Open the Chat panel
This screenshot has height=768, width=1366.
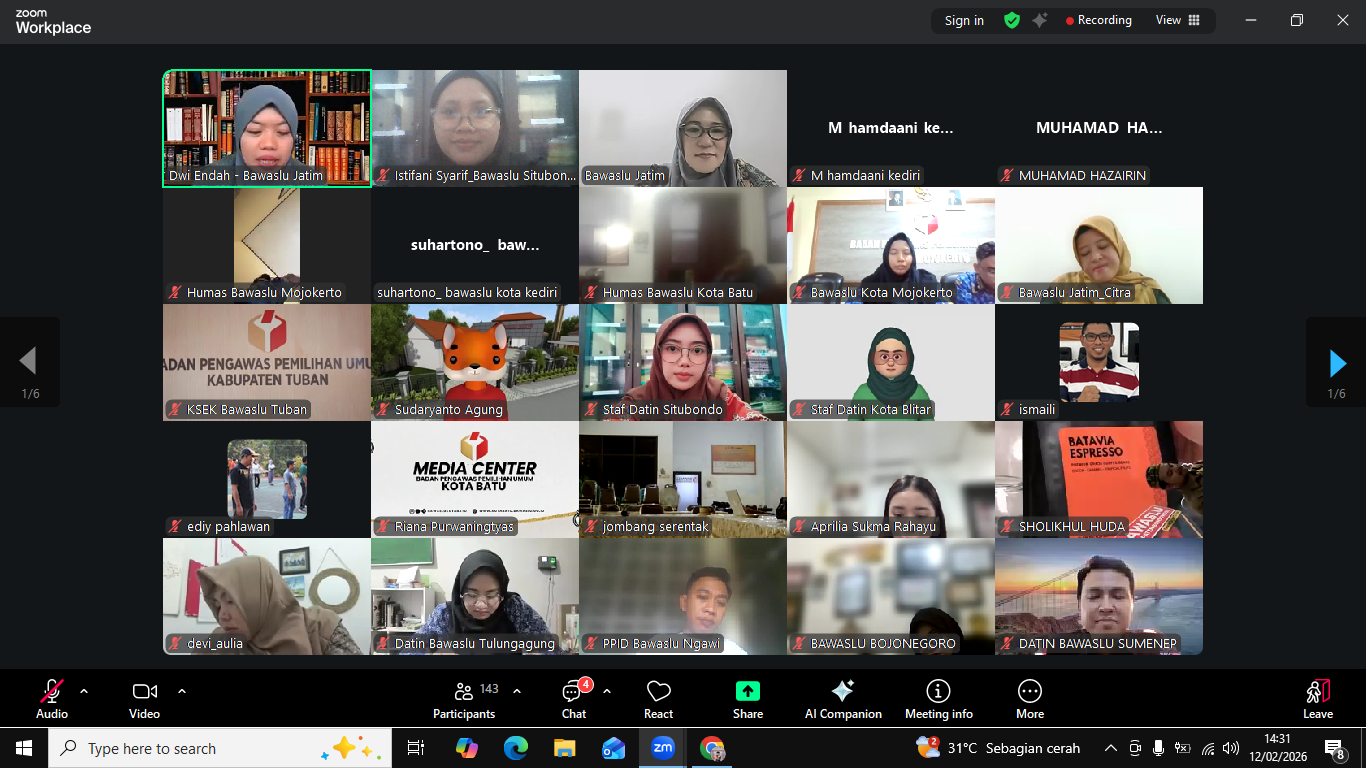574,699
